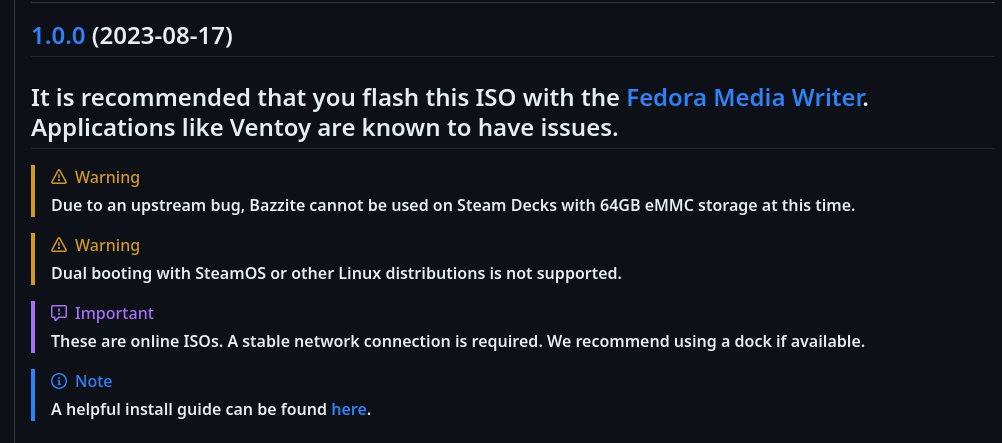Click the Important callout speech bubble icon
The width and height of the screenshot is (1002, 443).
pyautogui.click(x=59, y=314)
